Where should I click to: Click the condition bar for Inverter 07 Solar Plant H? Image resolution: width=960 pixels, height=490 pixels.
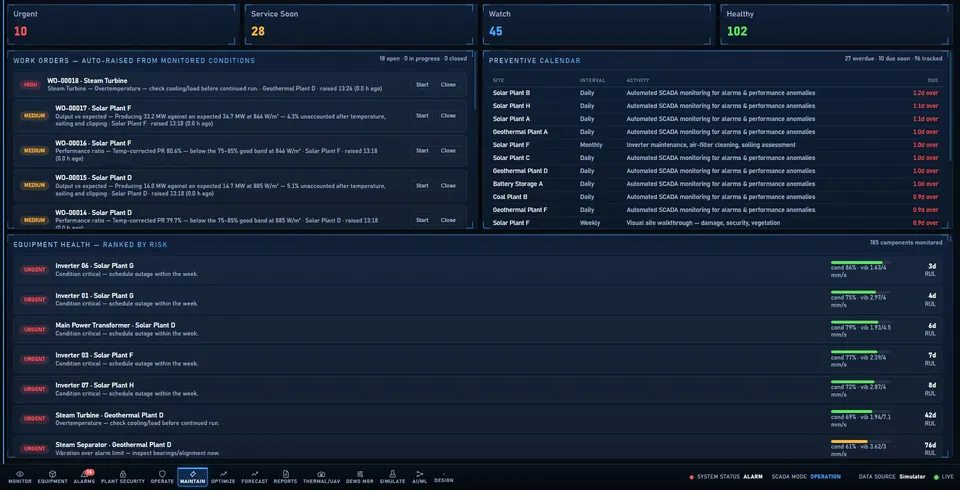(x=860, y=382)
